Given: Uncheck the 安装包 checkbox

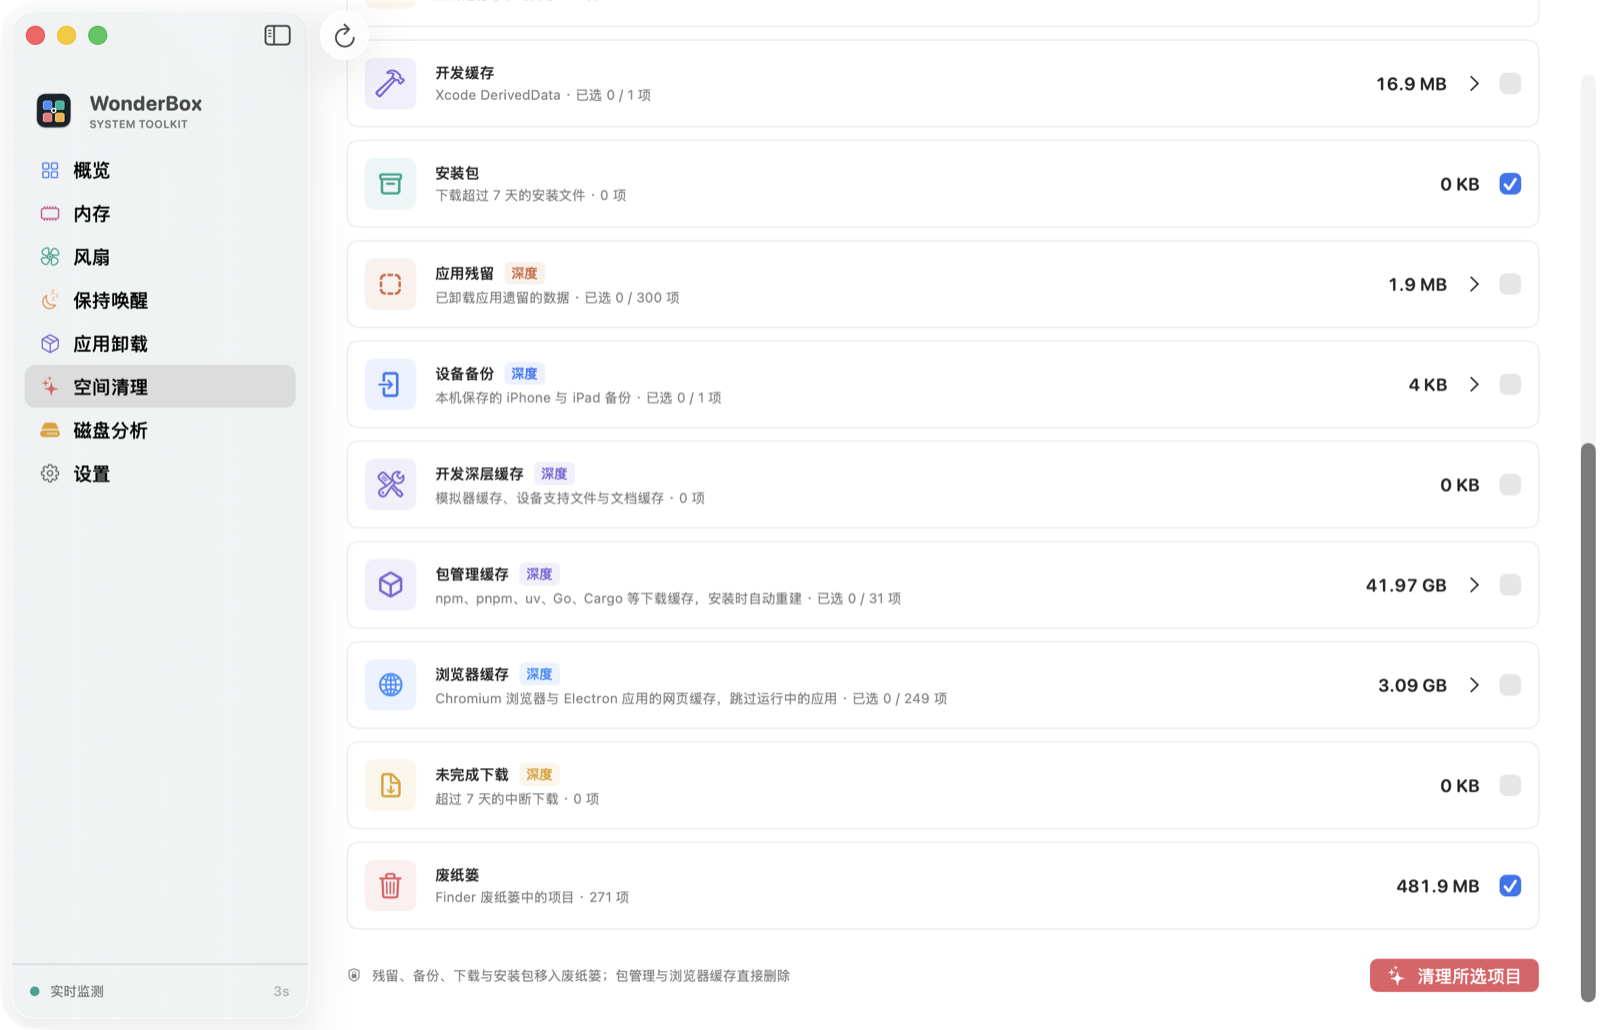Looking at the screenshot, I should tap(1510, 184).
